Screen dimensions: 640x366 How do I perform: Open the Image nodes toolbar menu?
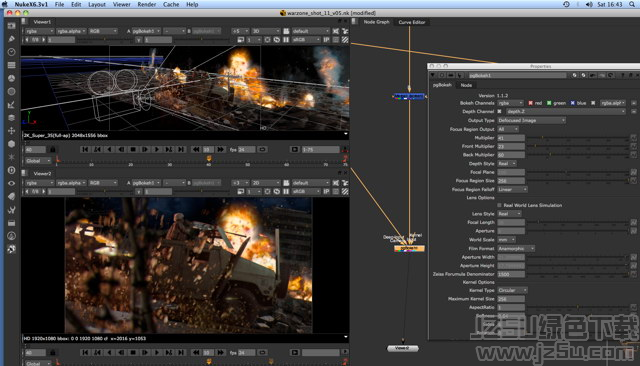pyautogui.click(x=11, y=26)
